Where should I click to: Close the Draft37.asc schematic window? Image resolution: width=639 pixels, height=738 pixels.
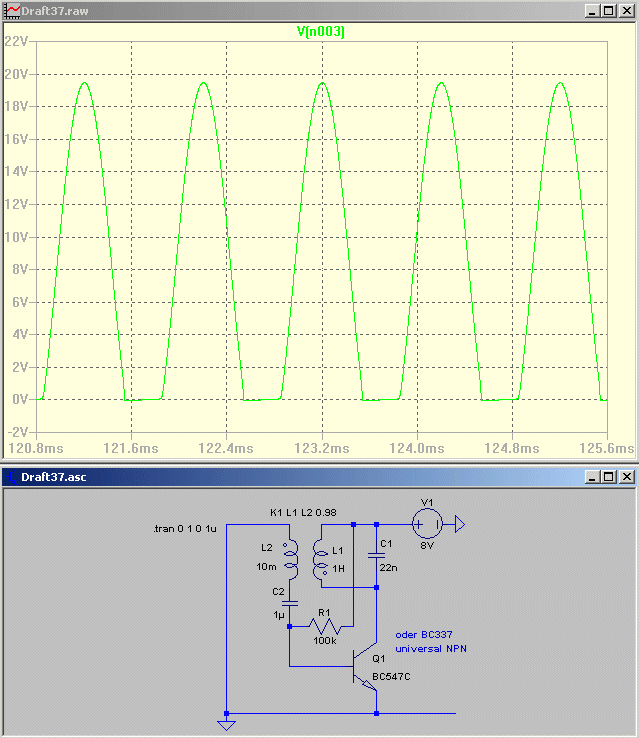click(626, 477)
